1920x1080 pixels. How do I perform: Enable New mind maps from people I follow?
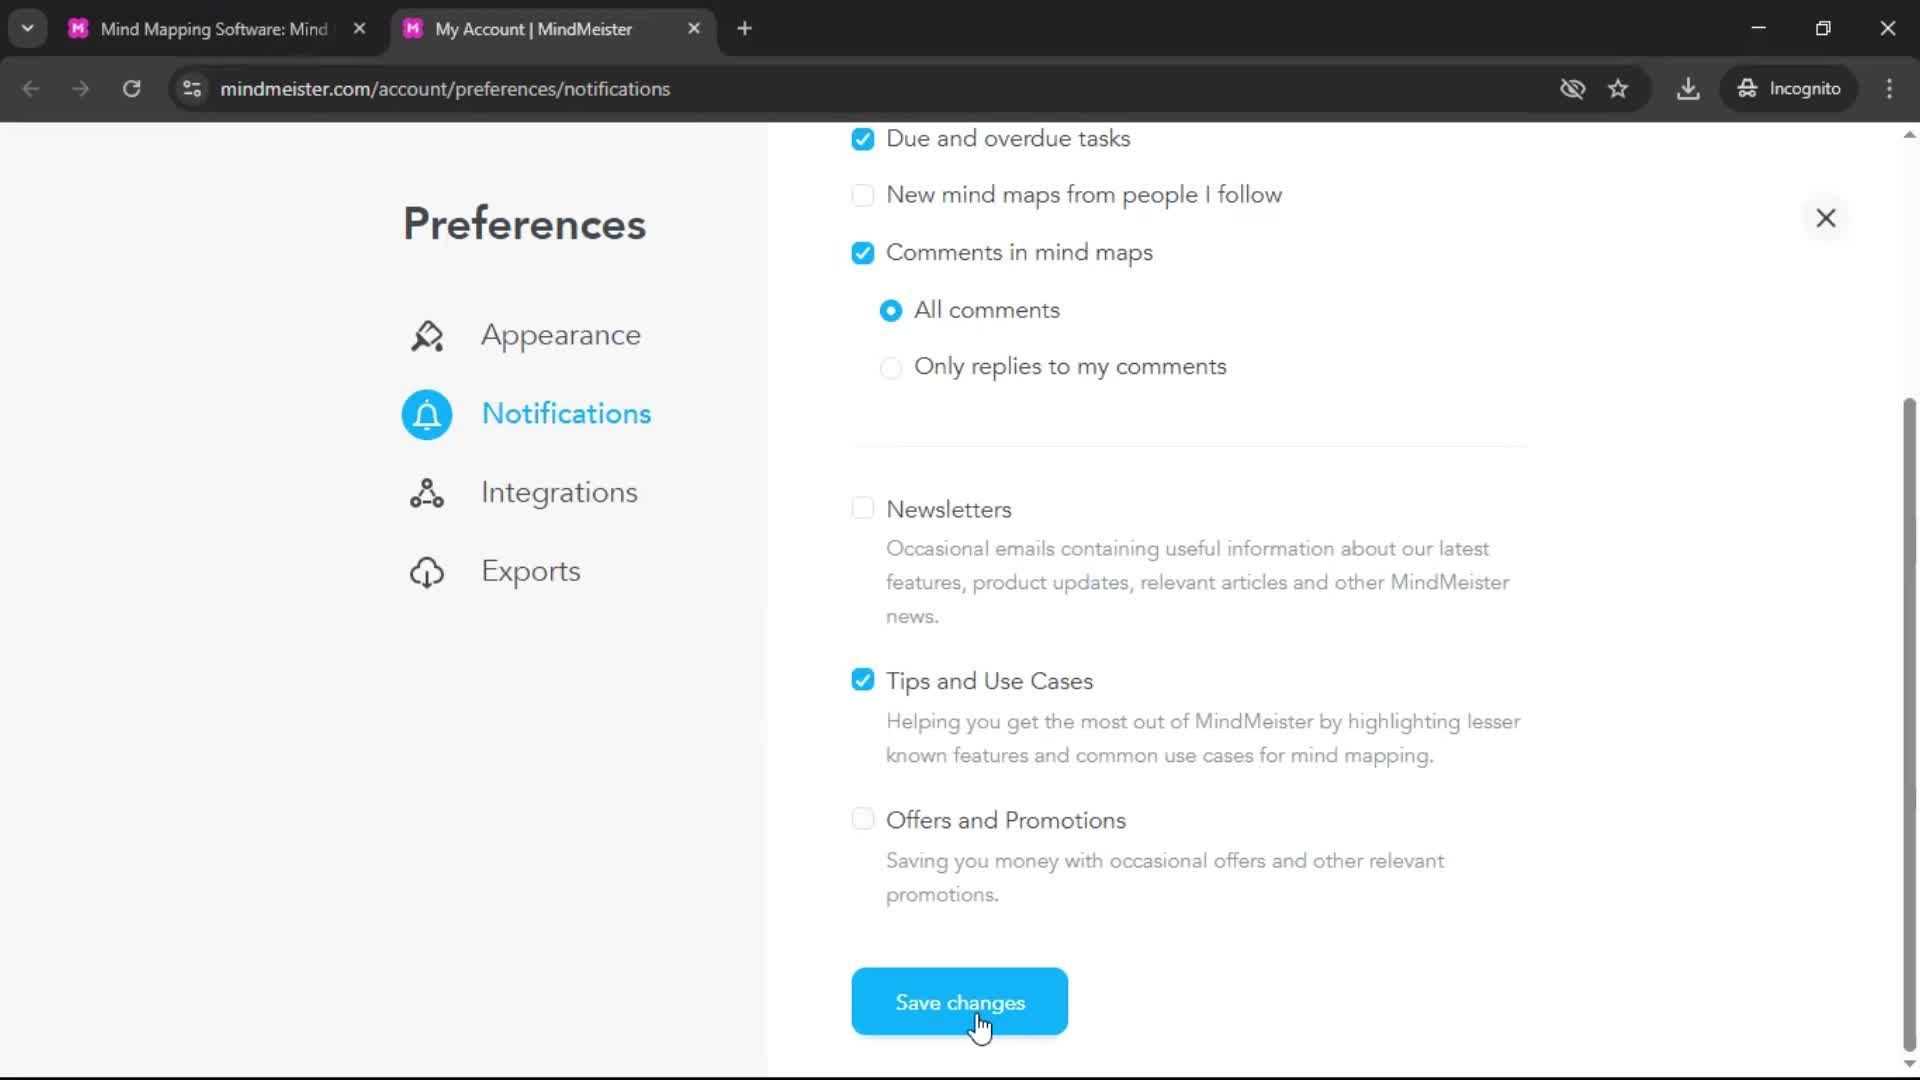point(862,195)
